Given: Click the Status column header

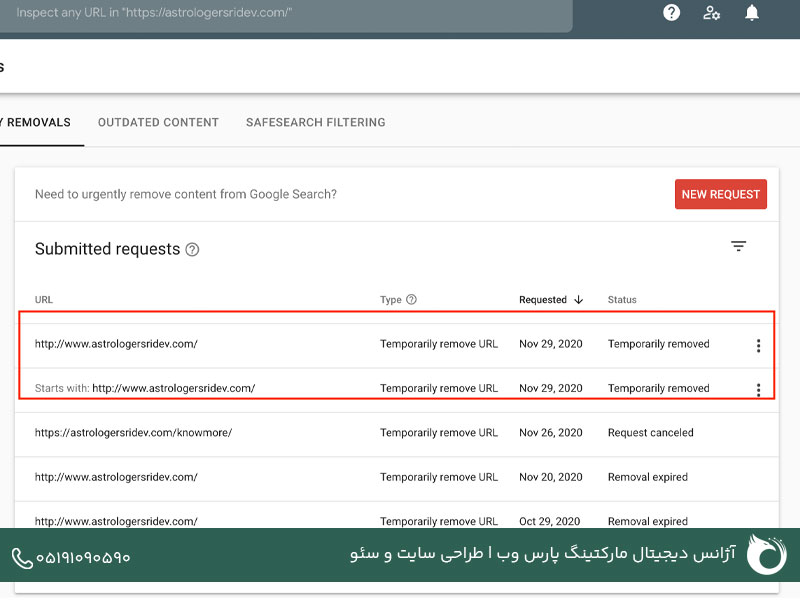Looking at the screenshot, I should (622, 299).
